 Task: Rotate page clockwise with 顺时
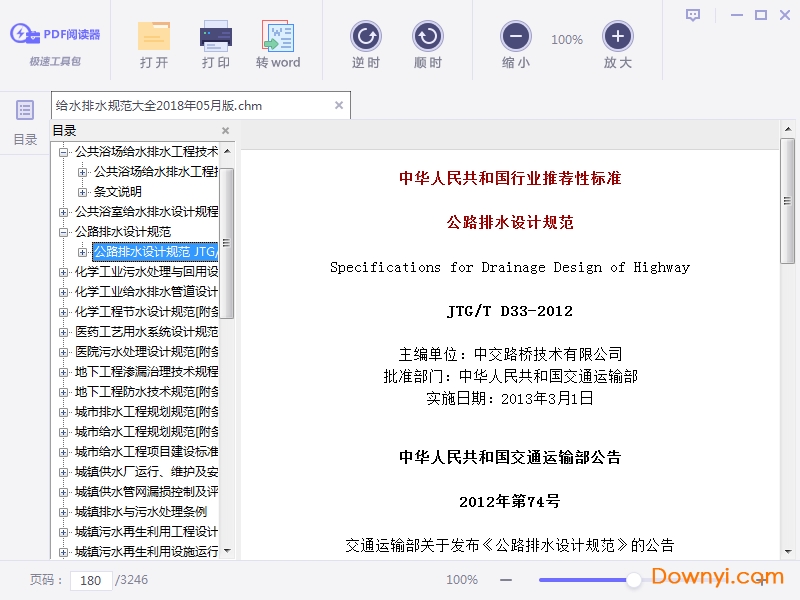[x=428, y=37]
